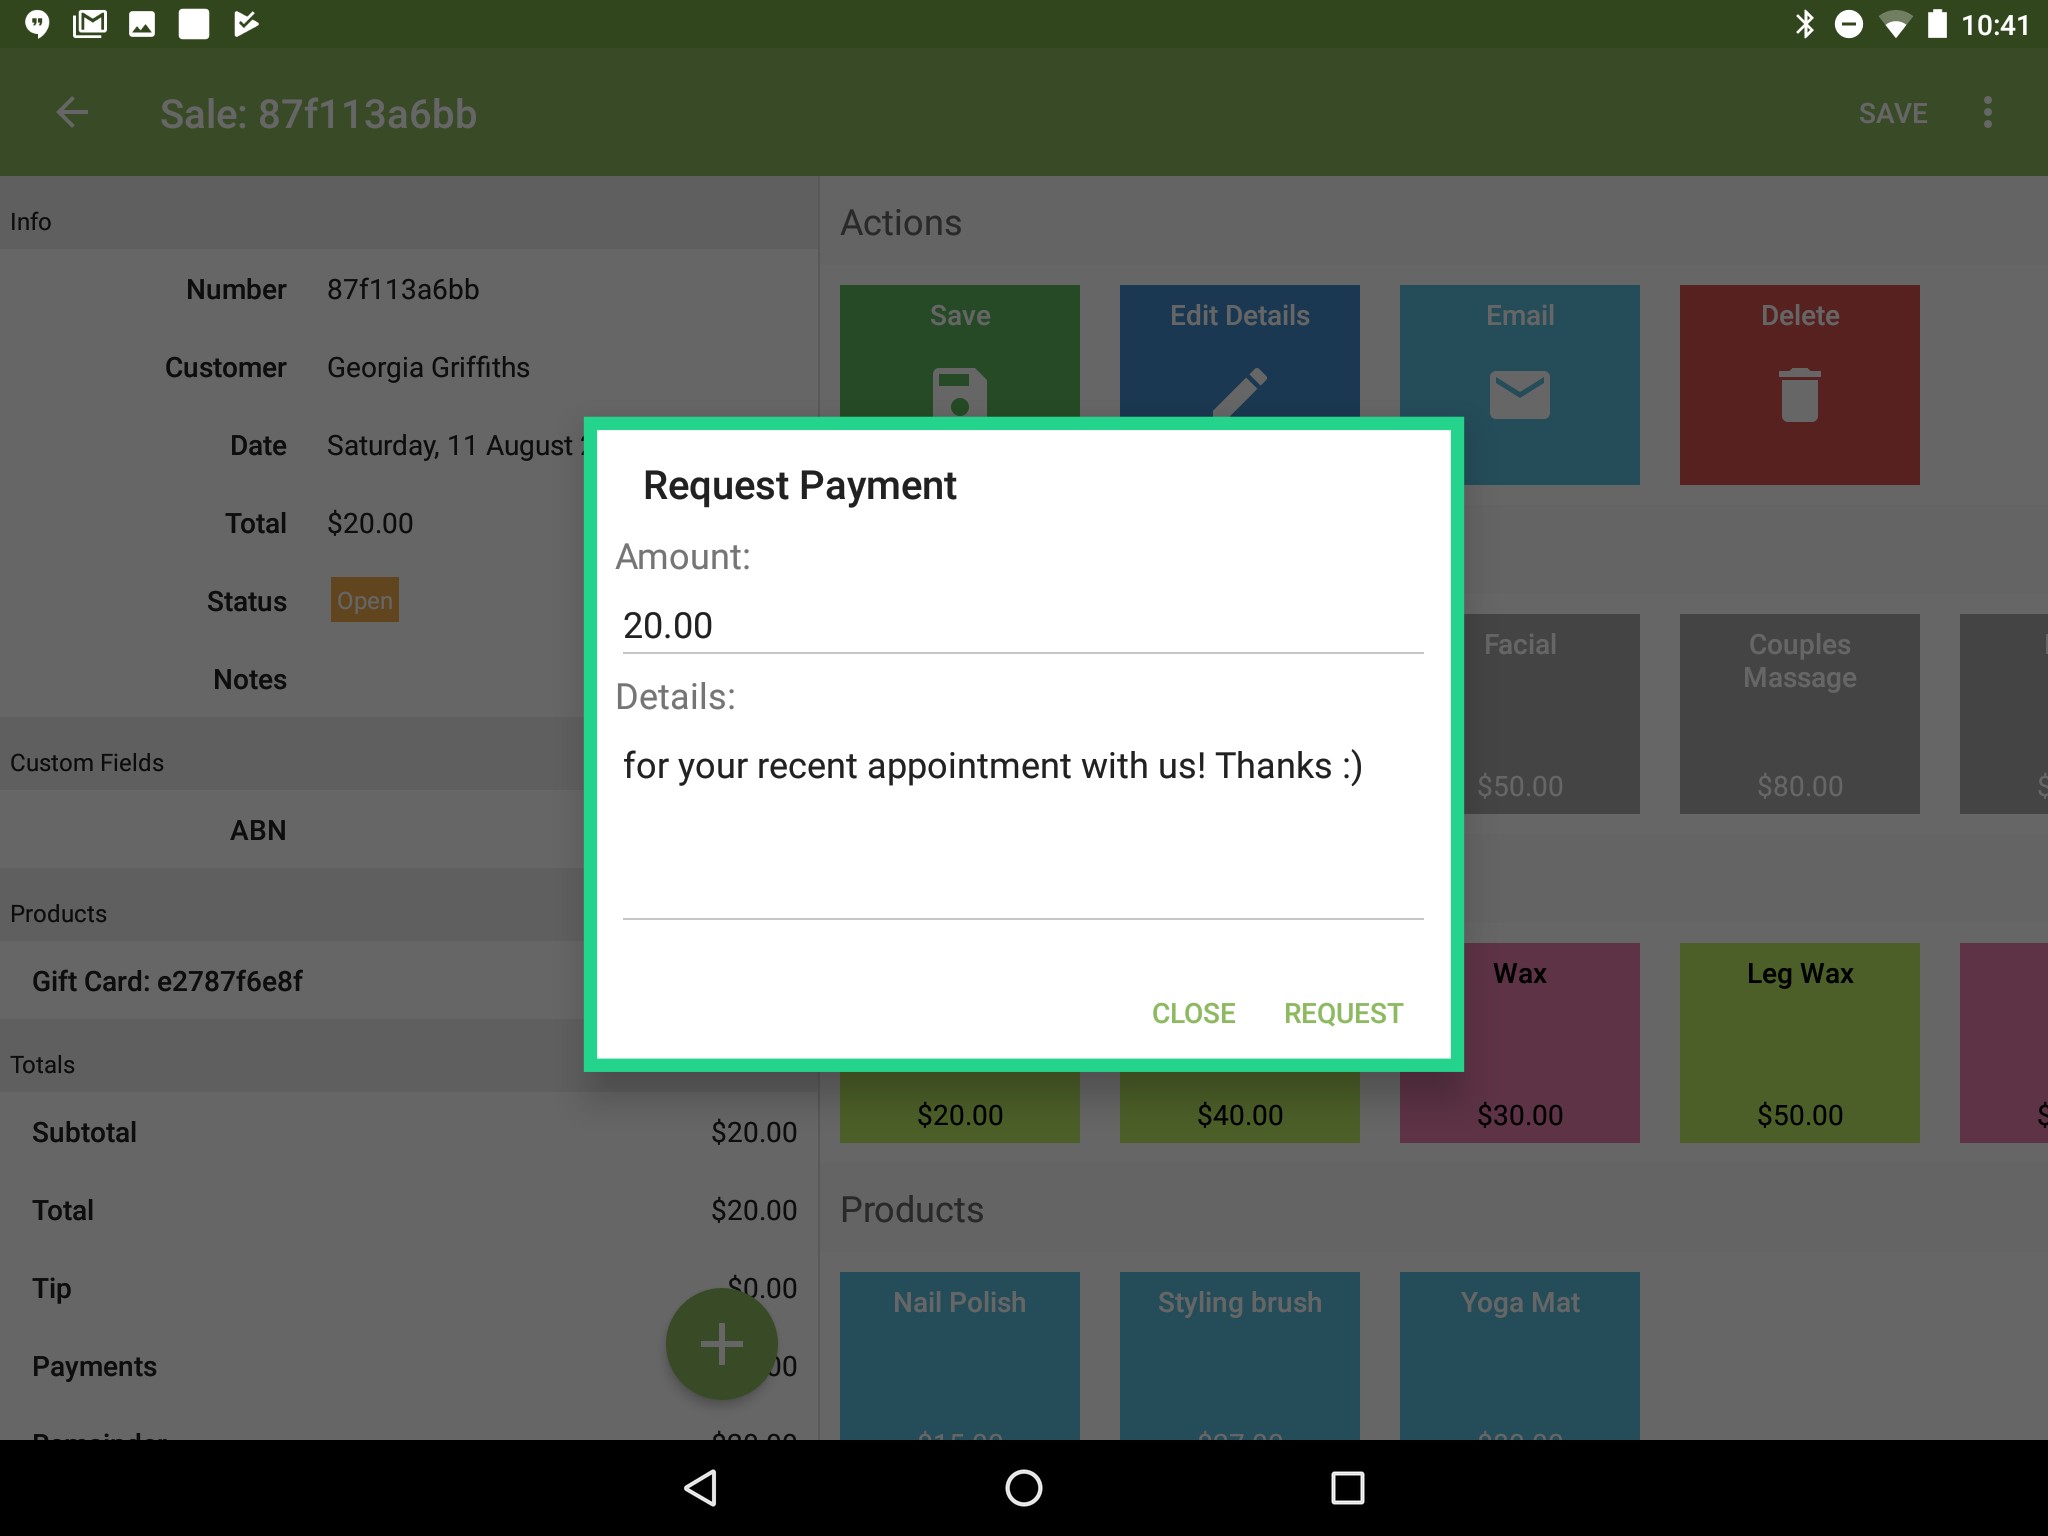Tap the Hangouts notification icon
This screenshot has width=2048, height=1536.
pos(37,24)
